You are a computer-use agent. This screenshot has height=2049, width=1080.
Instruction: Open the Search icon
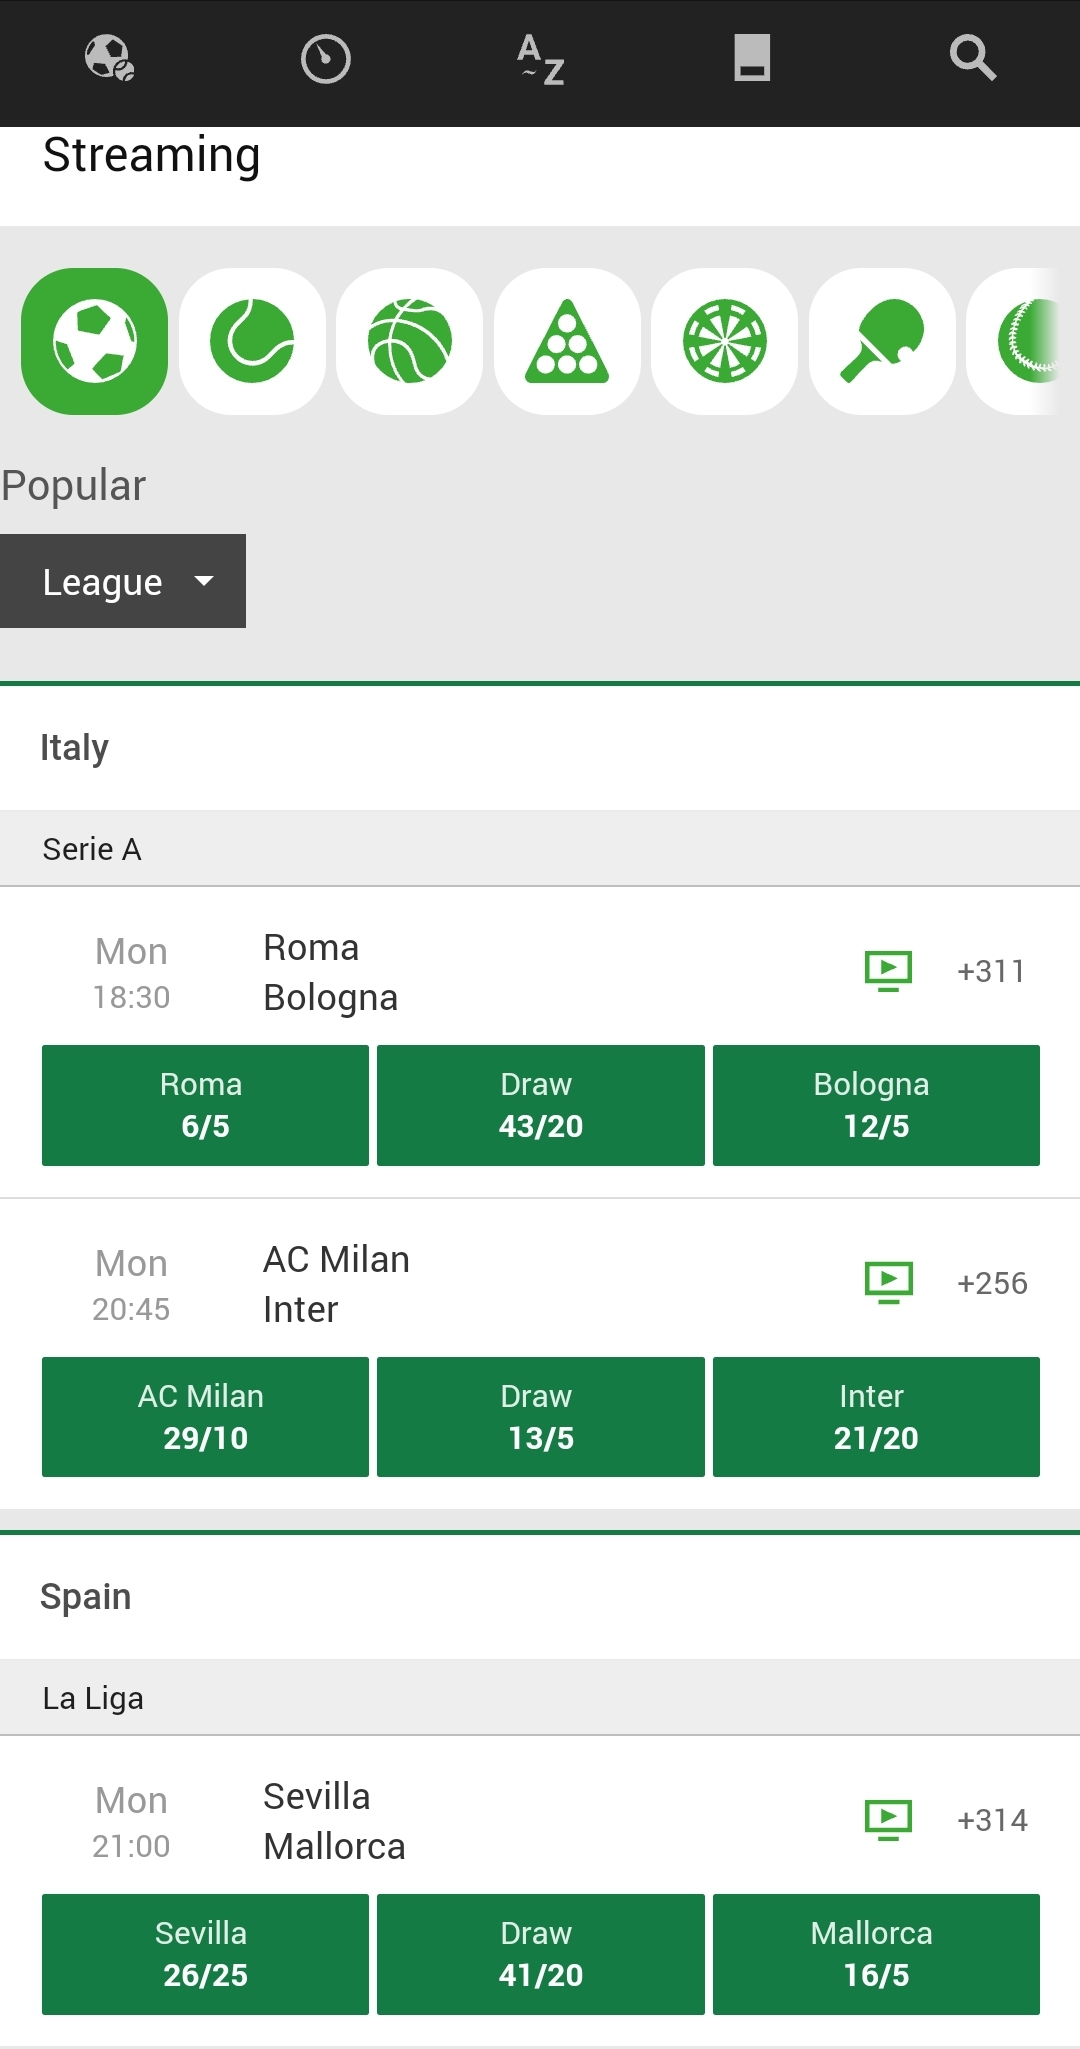[971, 60]
